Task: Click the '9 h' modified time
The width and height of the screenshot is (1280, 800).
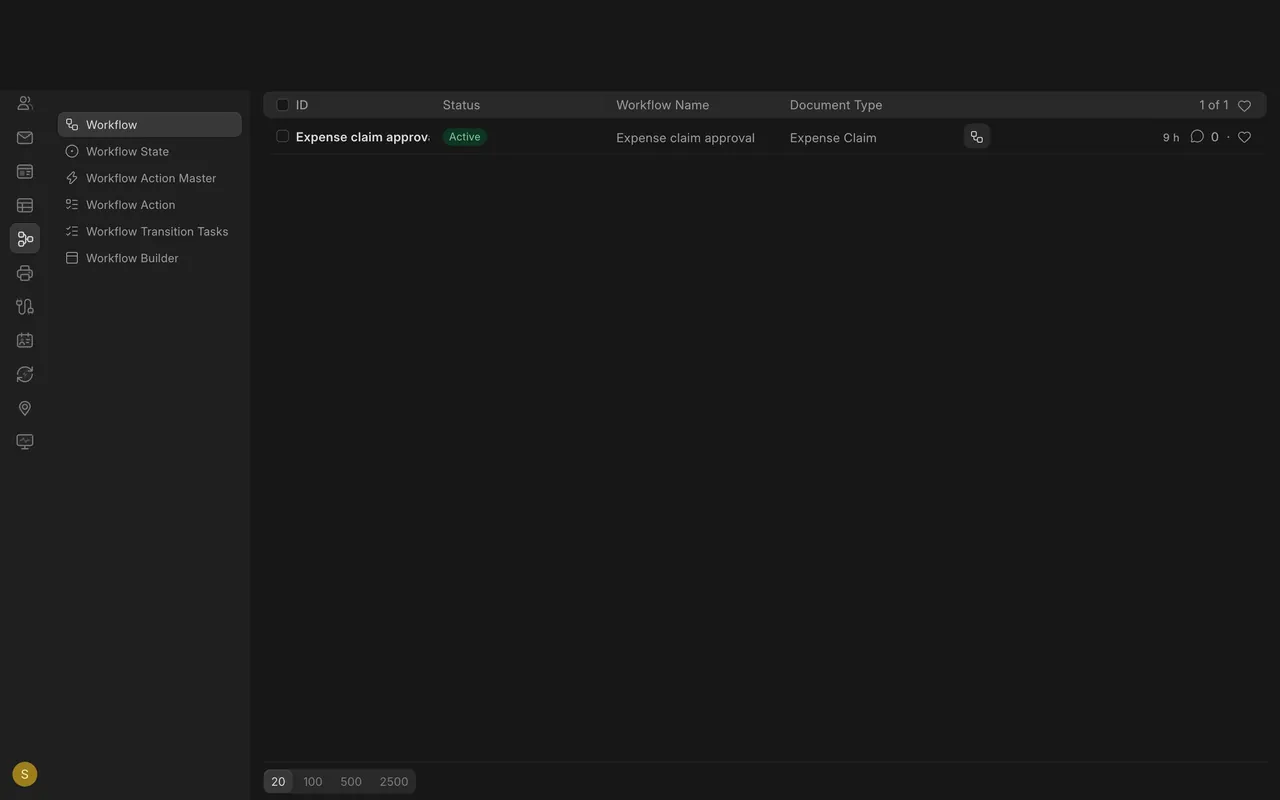Action: 1171,138
